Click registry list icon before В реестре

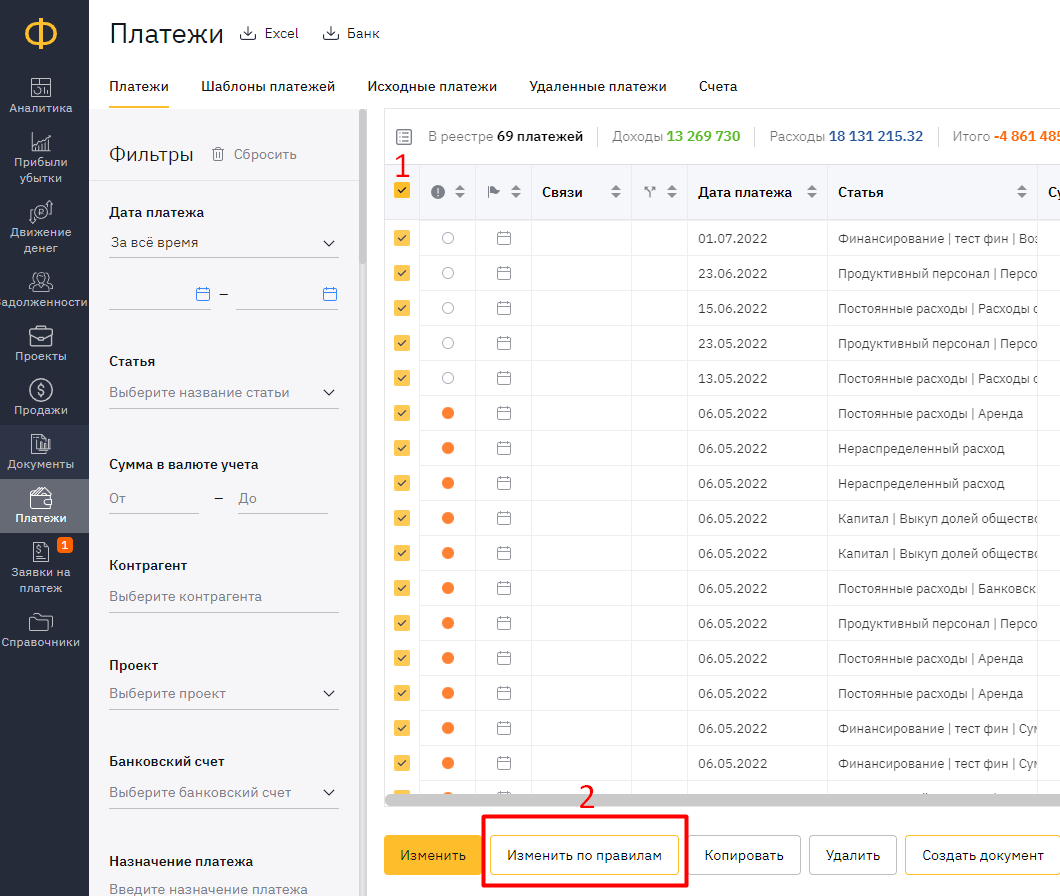click(404, 137)
